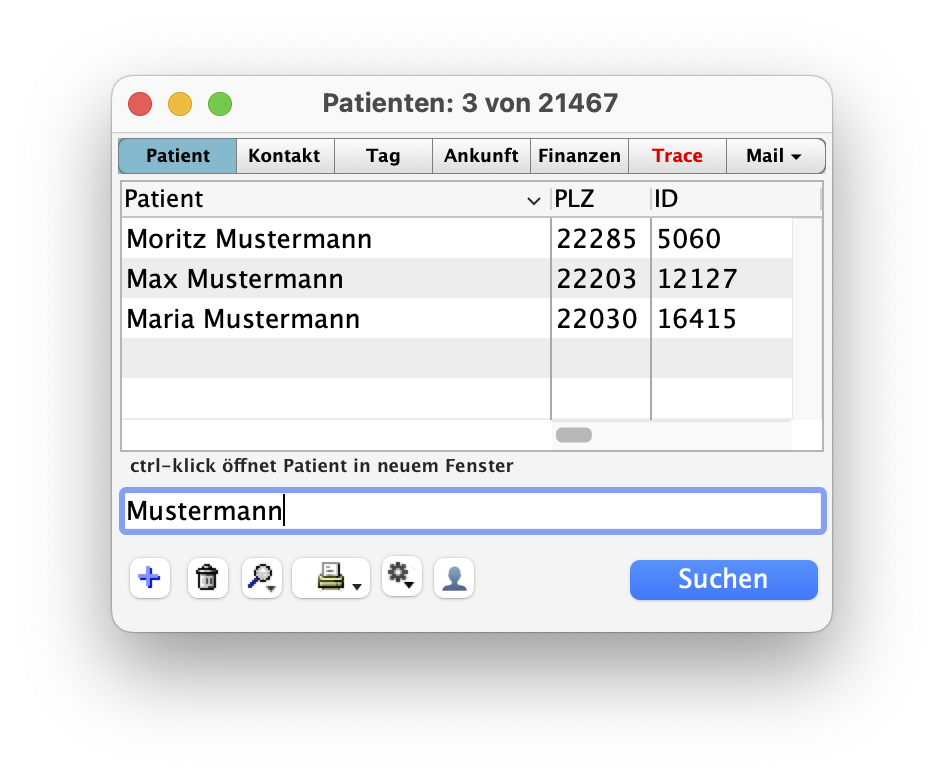This screenshot has width=944, height=780.
Task: Select the red Trace tab
Action: tap(677, 156)
